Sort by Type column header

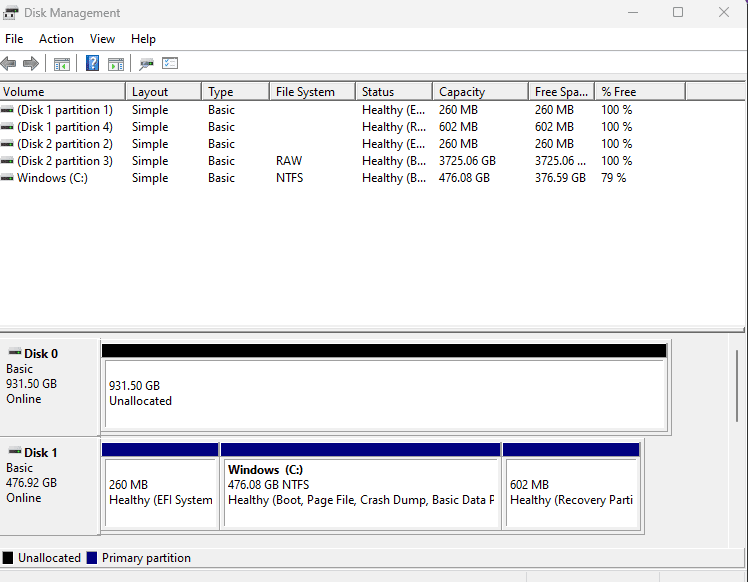(236, 92)
